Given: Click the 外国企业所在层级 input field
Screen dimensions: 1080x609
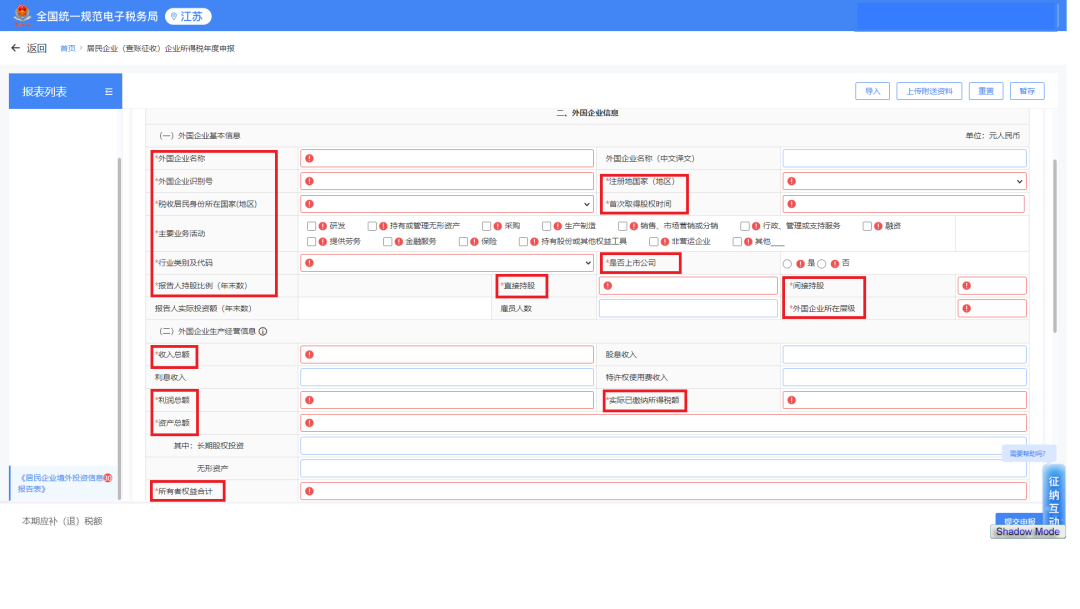Looking at the screenshot, I should tap(992, 309).
